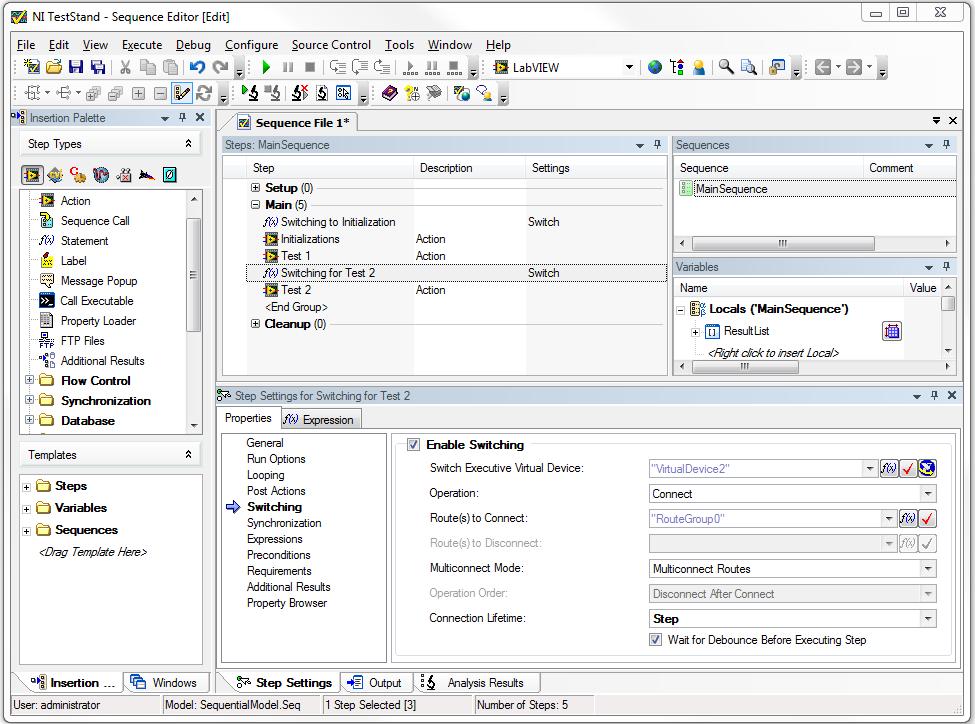Expand the Cleanup step group
Image resolution: width=975 pixels, height=724 pixels.
pos(256,324)
